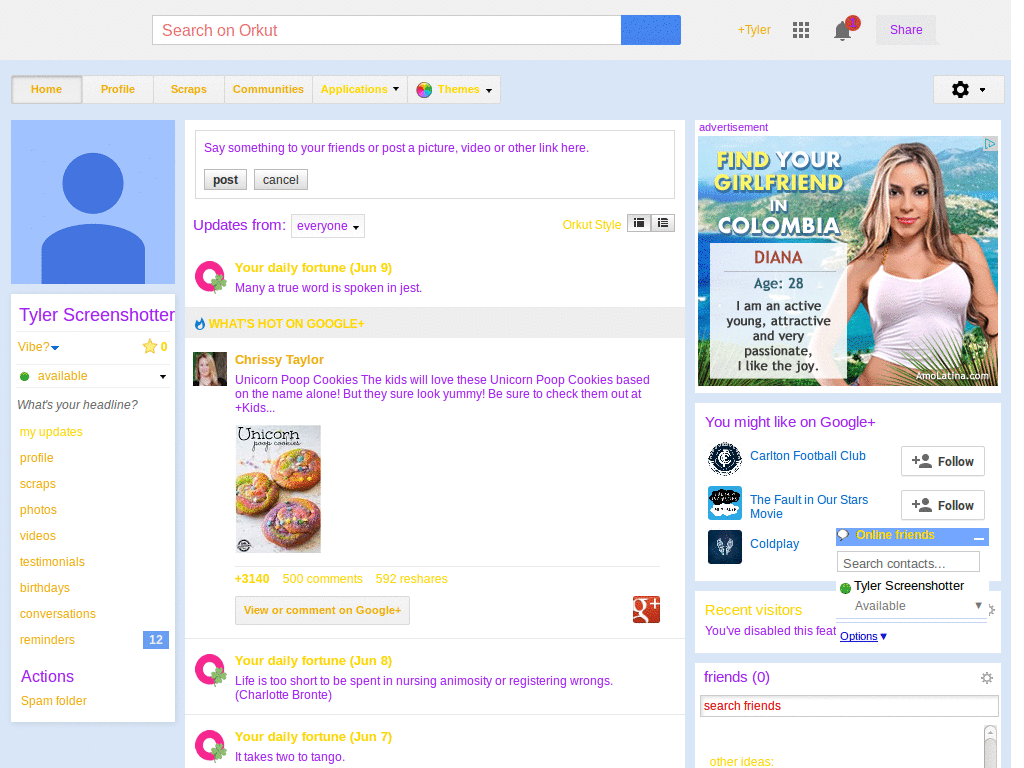This screenshot has width=1024, height=768.
Task: Click the +3140 plus-one count
Action: tap(252, 579)
